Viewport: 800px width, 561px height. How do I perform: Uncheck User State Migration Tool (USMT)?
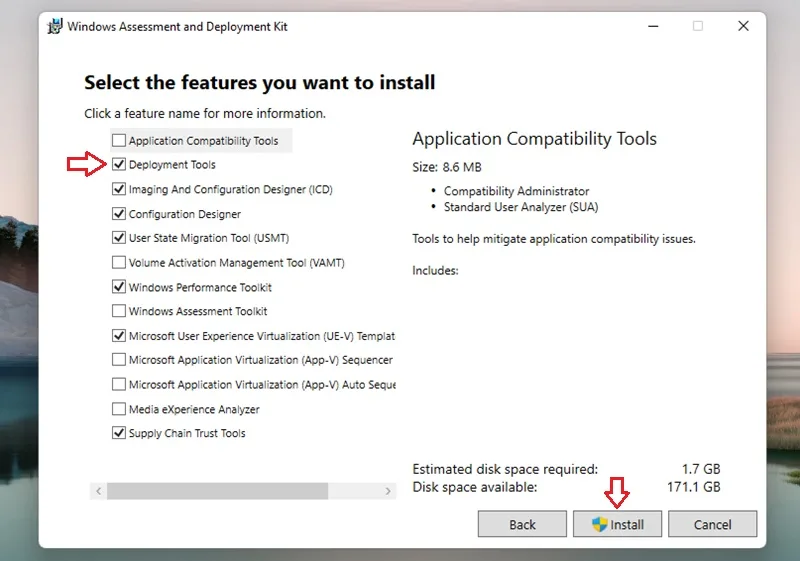[119, 238]
